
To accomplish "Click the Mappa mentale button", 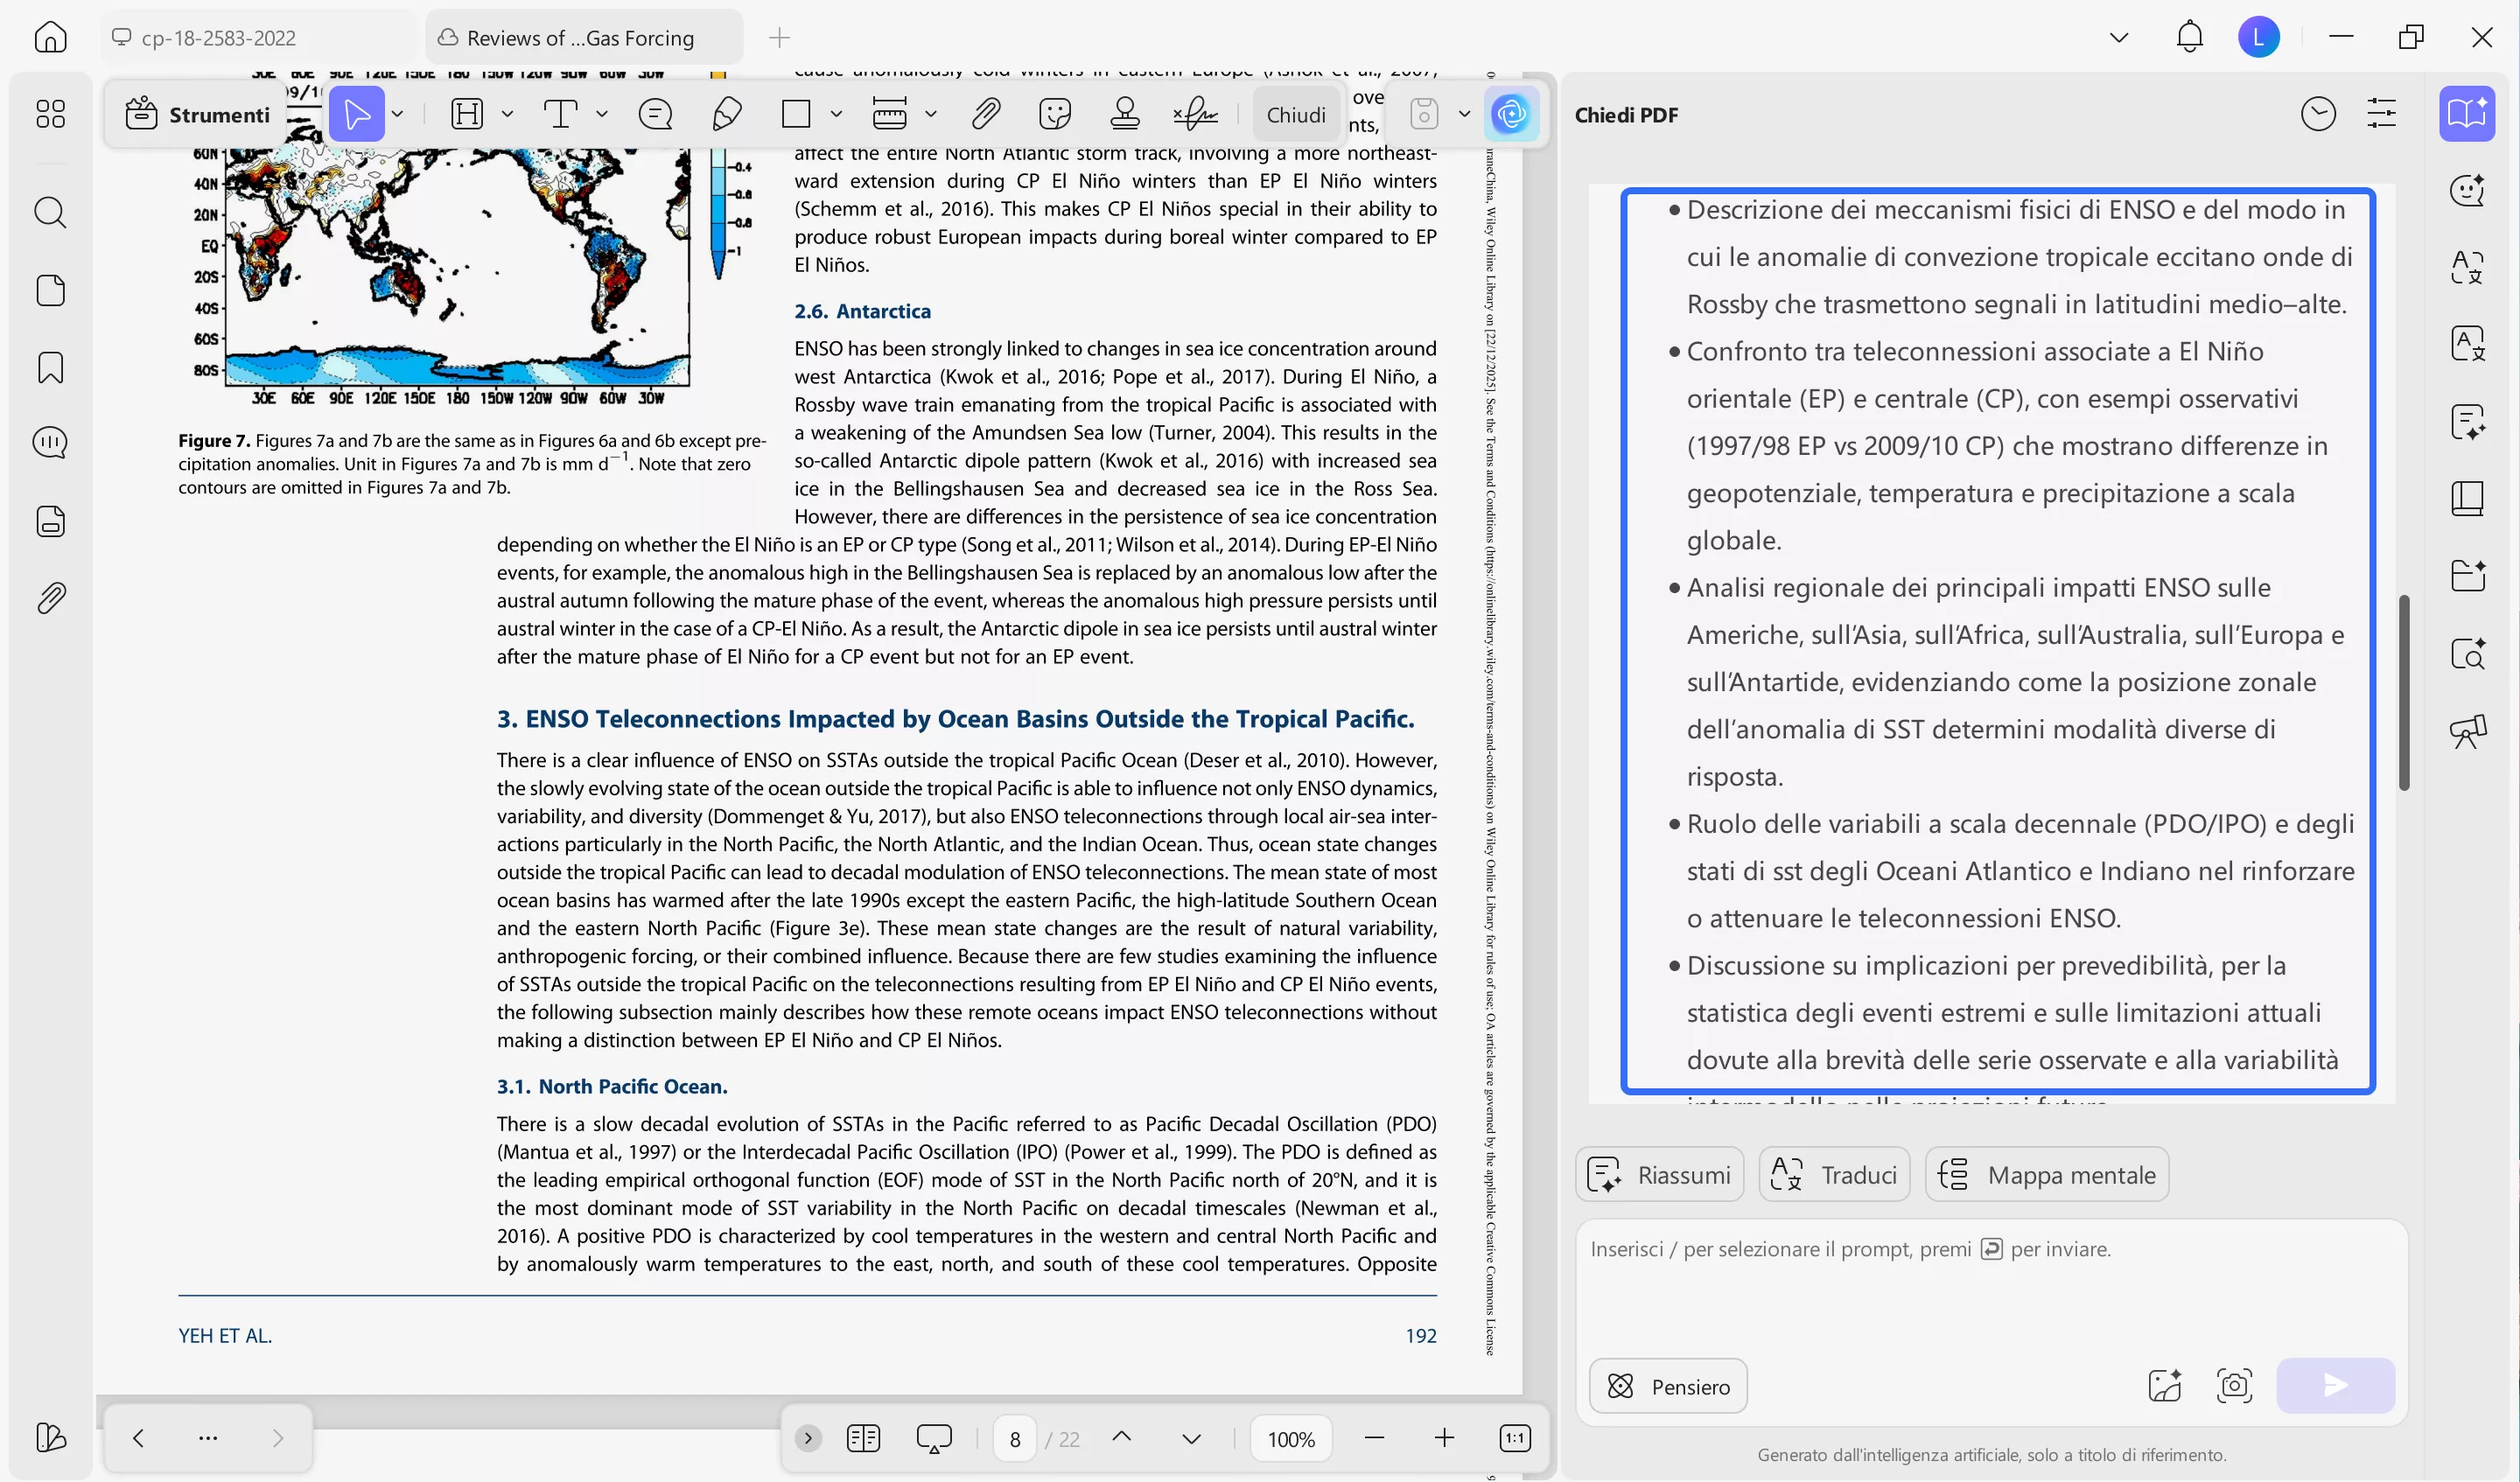I will (x=2047, y=1175).
